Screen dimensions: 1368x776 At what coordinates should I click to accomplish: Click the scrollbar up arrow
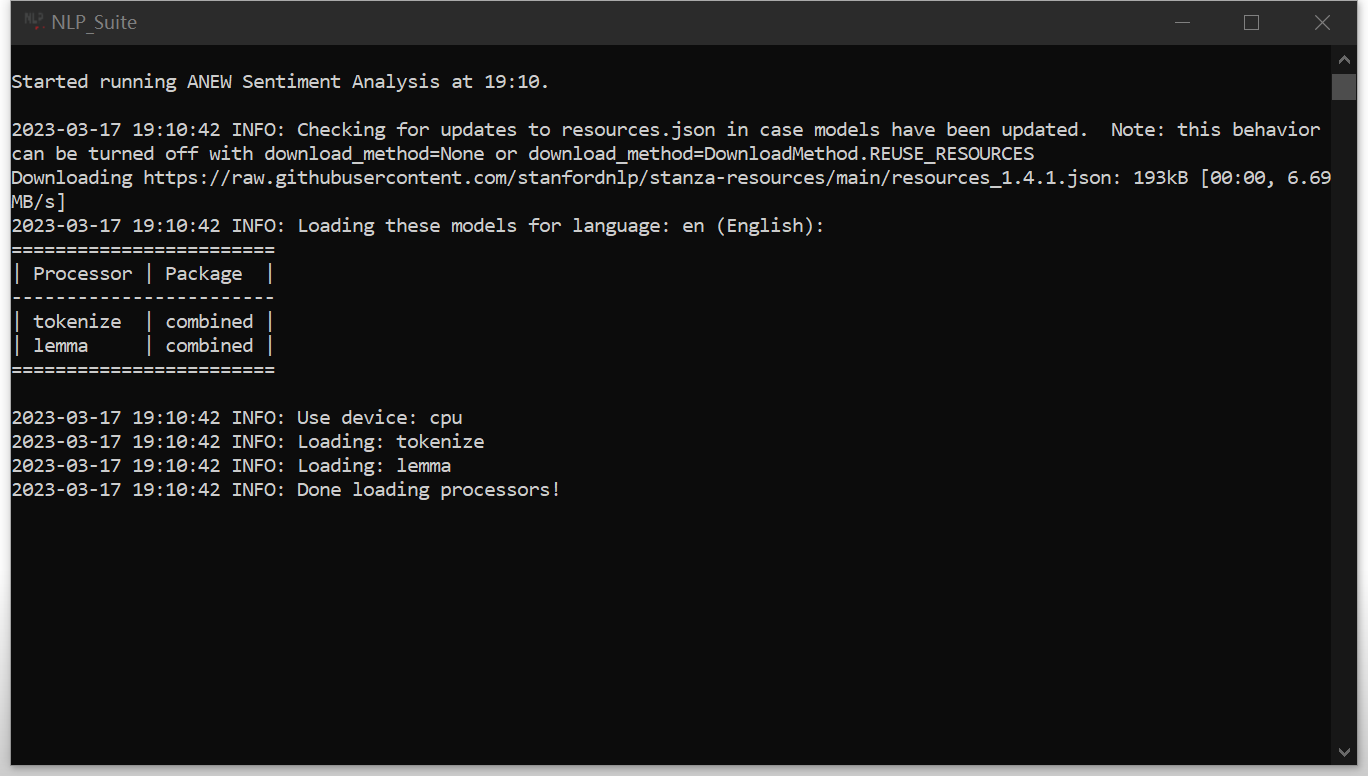coord(1344,58)
